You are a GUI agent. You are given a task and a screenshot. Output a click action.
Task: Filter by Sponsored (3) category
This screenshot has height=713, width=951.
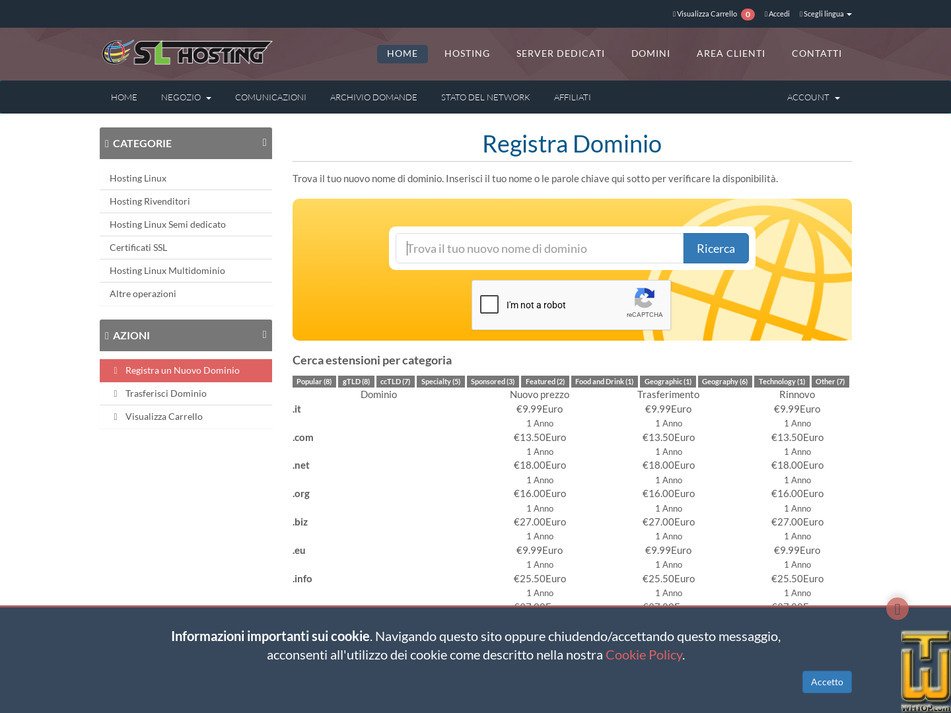click(492, 381)
